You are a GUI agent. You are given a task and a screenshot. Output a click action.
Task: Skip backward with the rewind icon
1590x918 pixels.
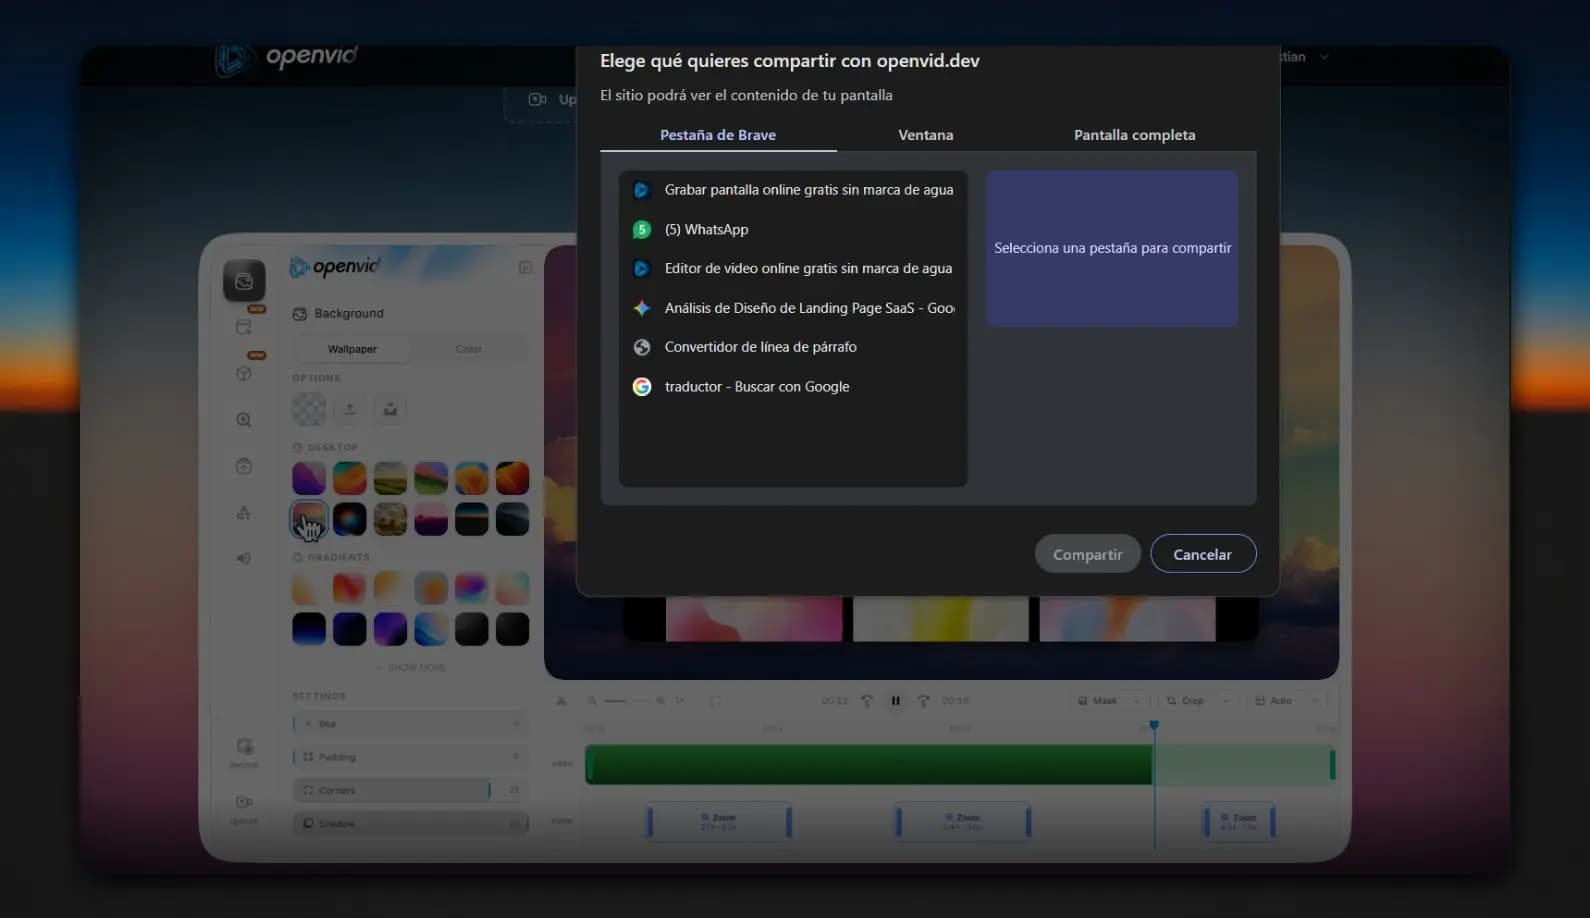867,701
